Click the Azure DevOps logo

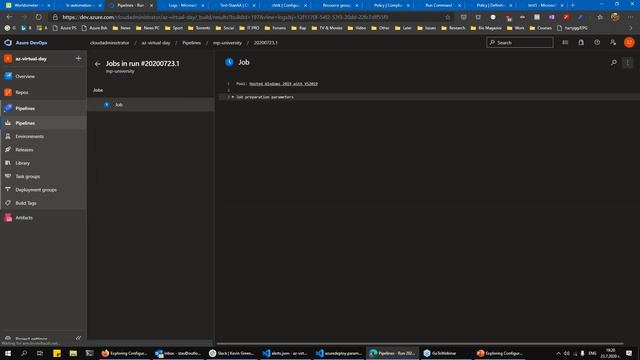[8, 42]
